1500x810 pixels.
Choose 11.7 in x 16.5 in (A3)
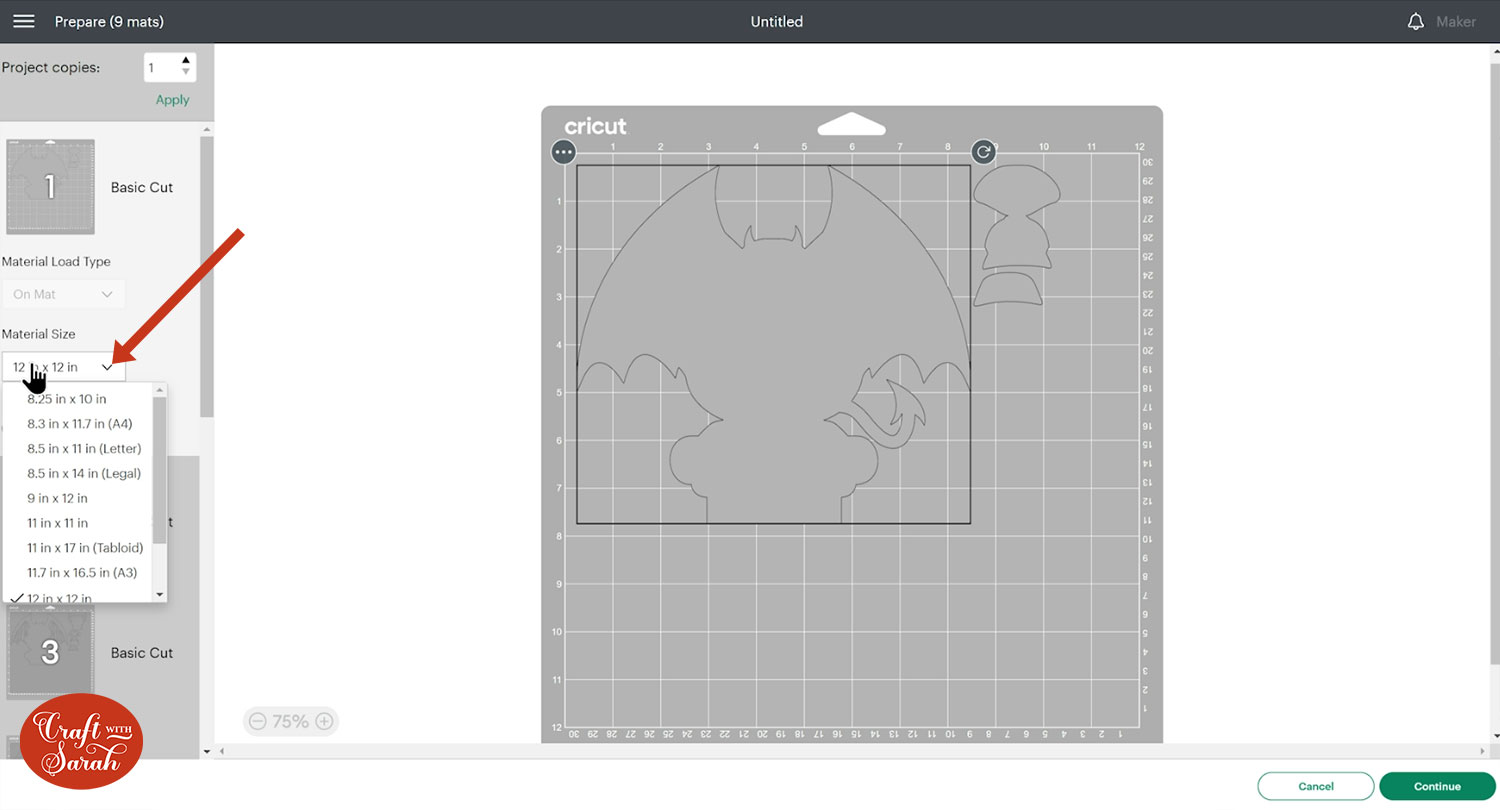coord(82,573)
